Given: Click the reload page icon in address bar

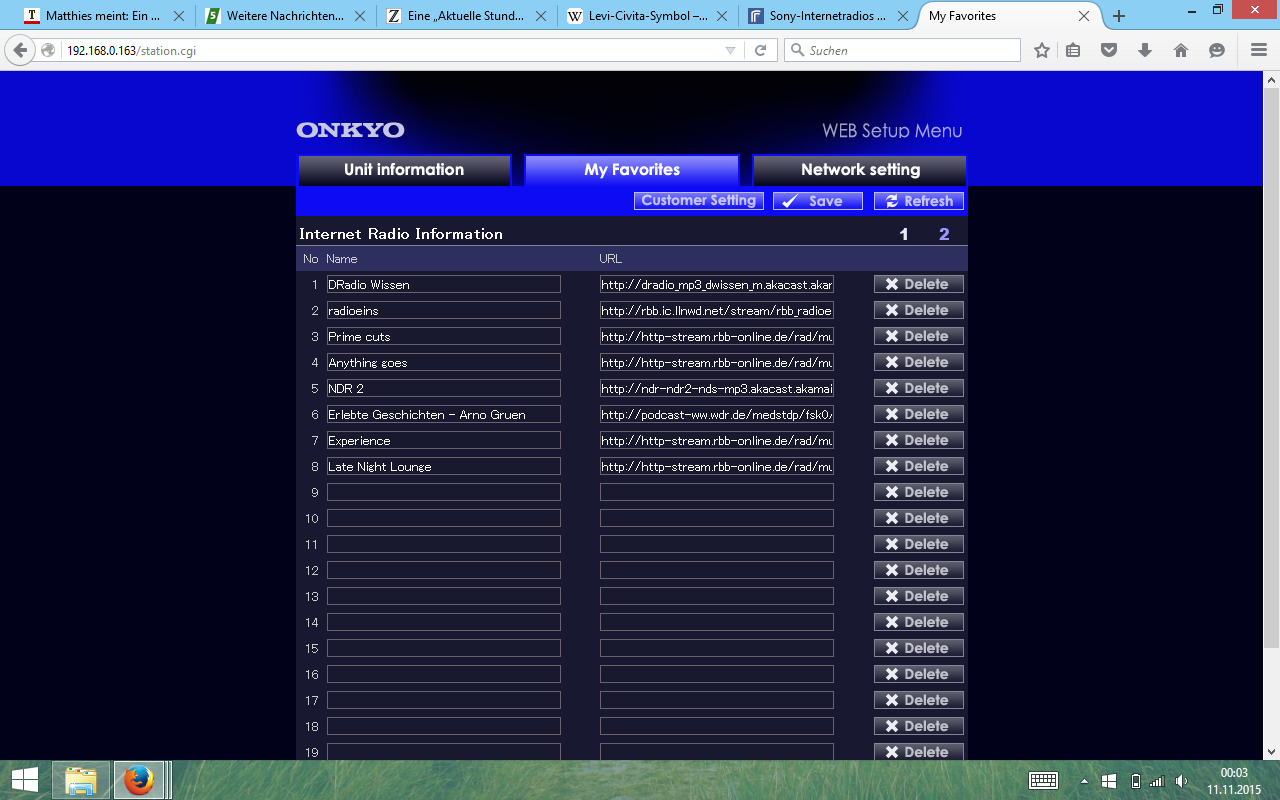Looking at the screenshot, I should [x=760, y=50].
